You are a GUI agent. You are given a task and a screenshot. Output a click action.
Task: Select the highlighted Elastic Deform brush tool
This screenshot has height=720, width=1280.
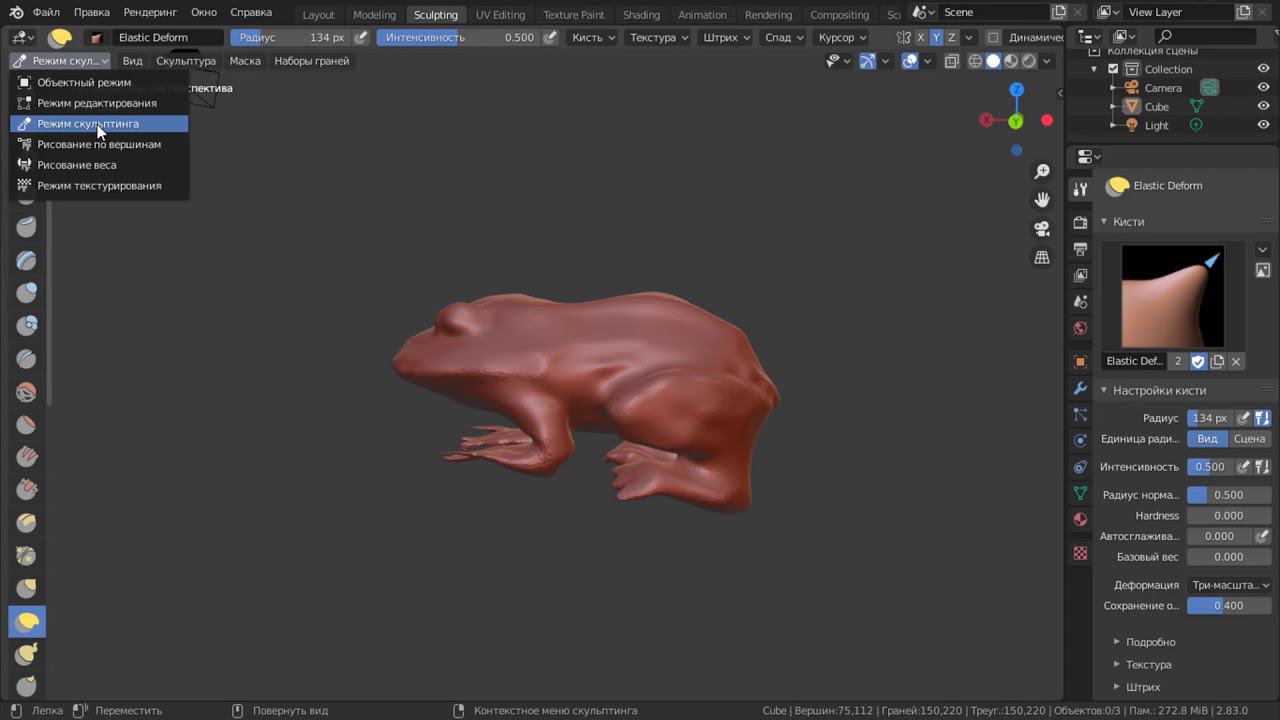27,621
